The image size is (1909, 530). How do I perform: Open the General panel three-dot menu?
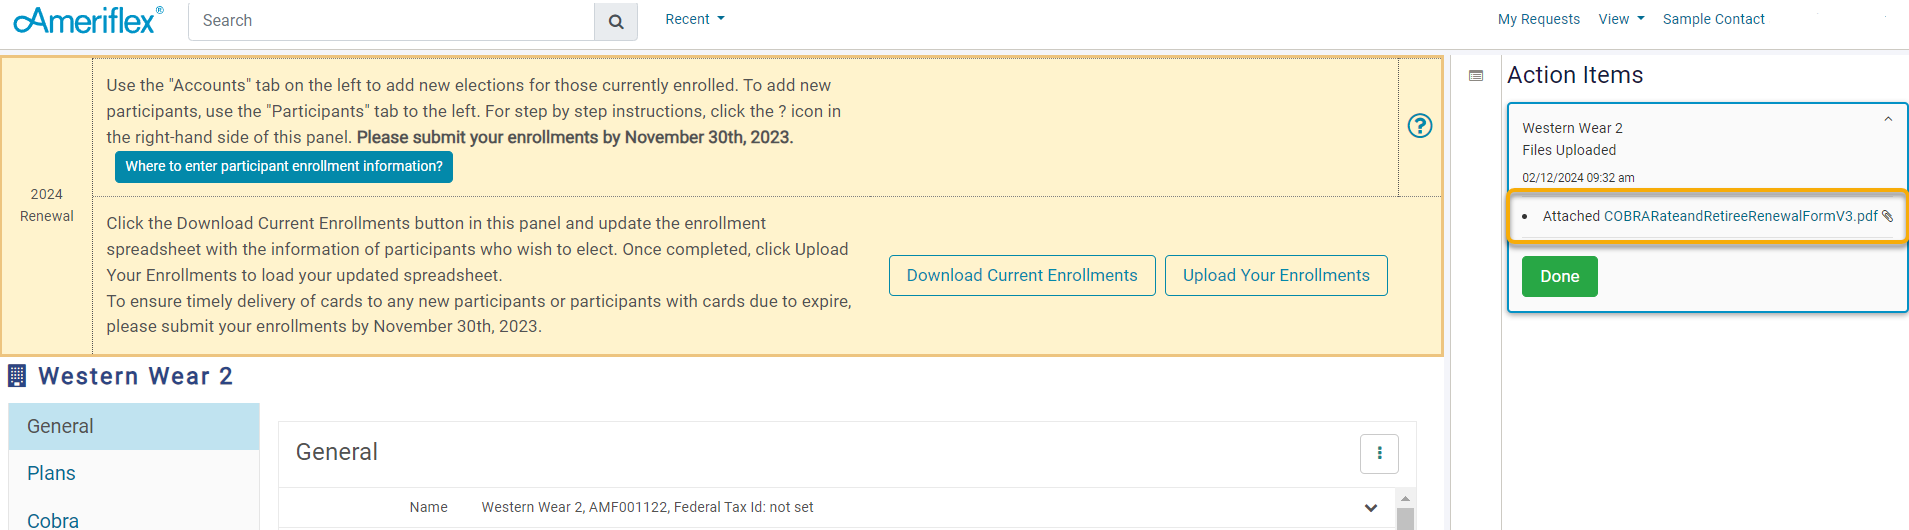1379,453
